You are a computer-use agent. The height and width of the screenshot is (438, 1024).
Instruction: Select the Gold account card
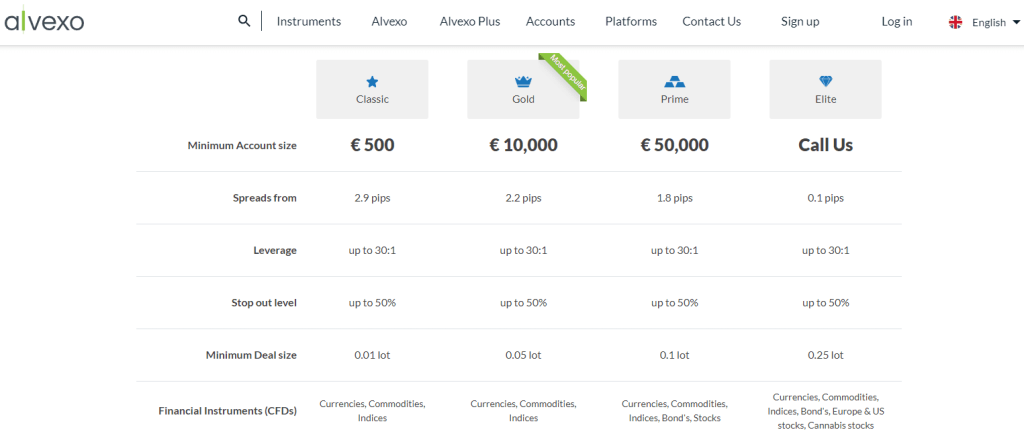[523, 89]
